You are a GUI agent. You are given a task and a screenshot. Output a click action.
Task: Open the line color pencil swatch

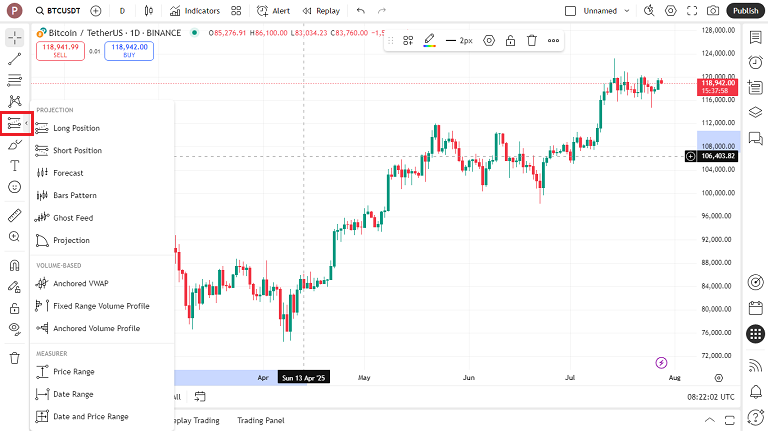[429, 41]
